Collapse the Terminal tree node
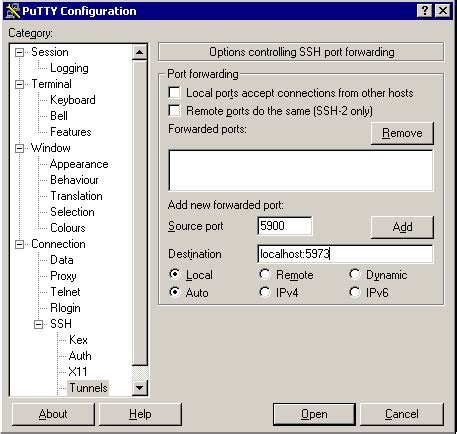Viewport: 457px width, 434px height. (x=20, y=84)
